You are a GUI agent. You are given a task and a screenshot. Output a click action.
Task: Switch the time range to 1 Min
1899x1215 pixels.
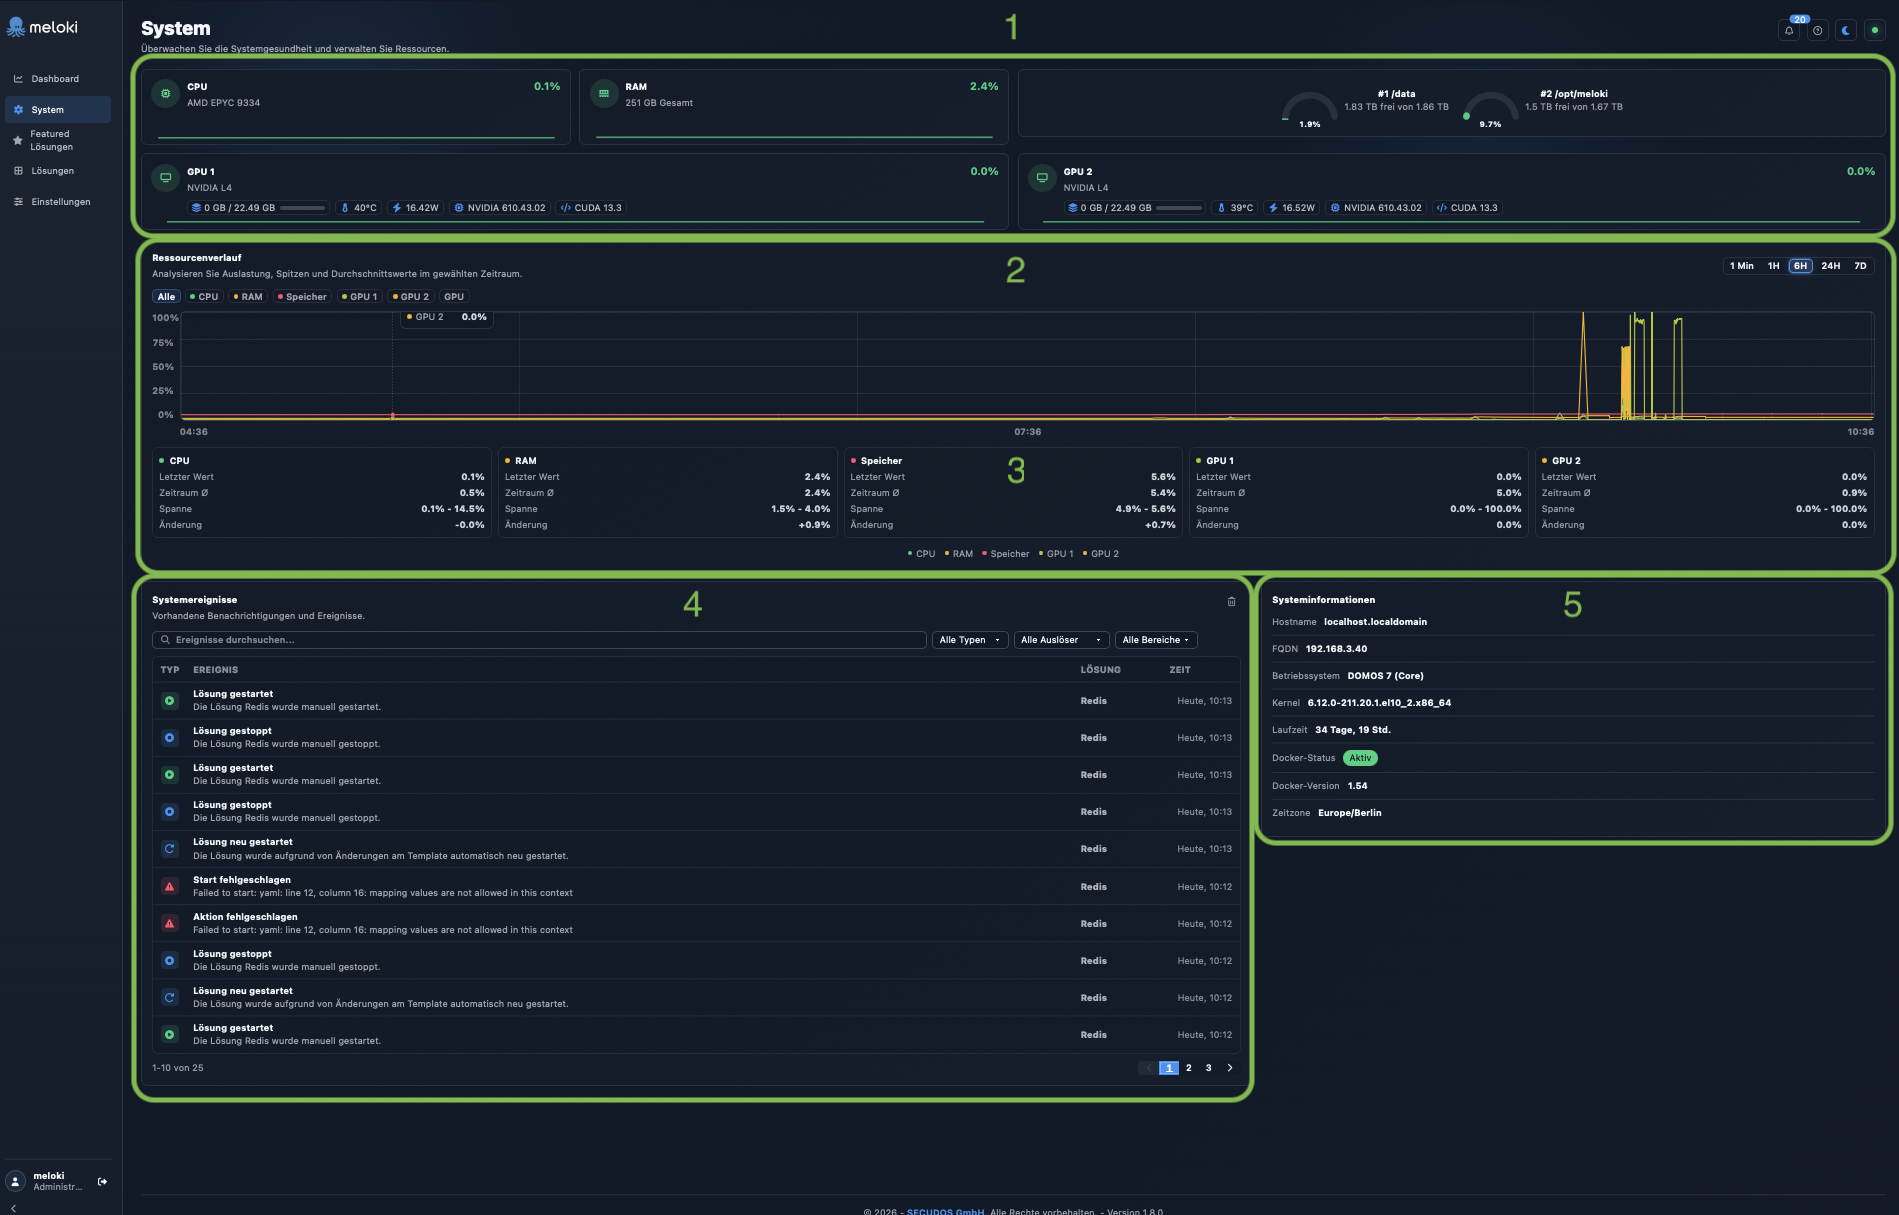(1742, 266)
